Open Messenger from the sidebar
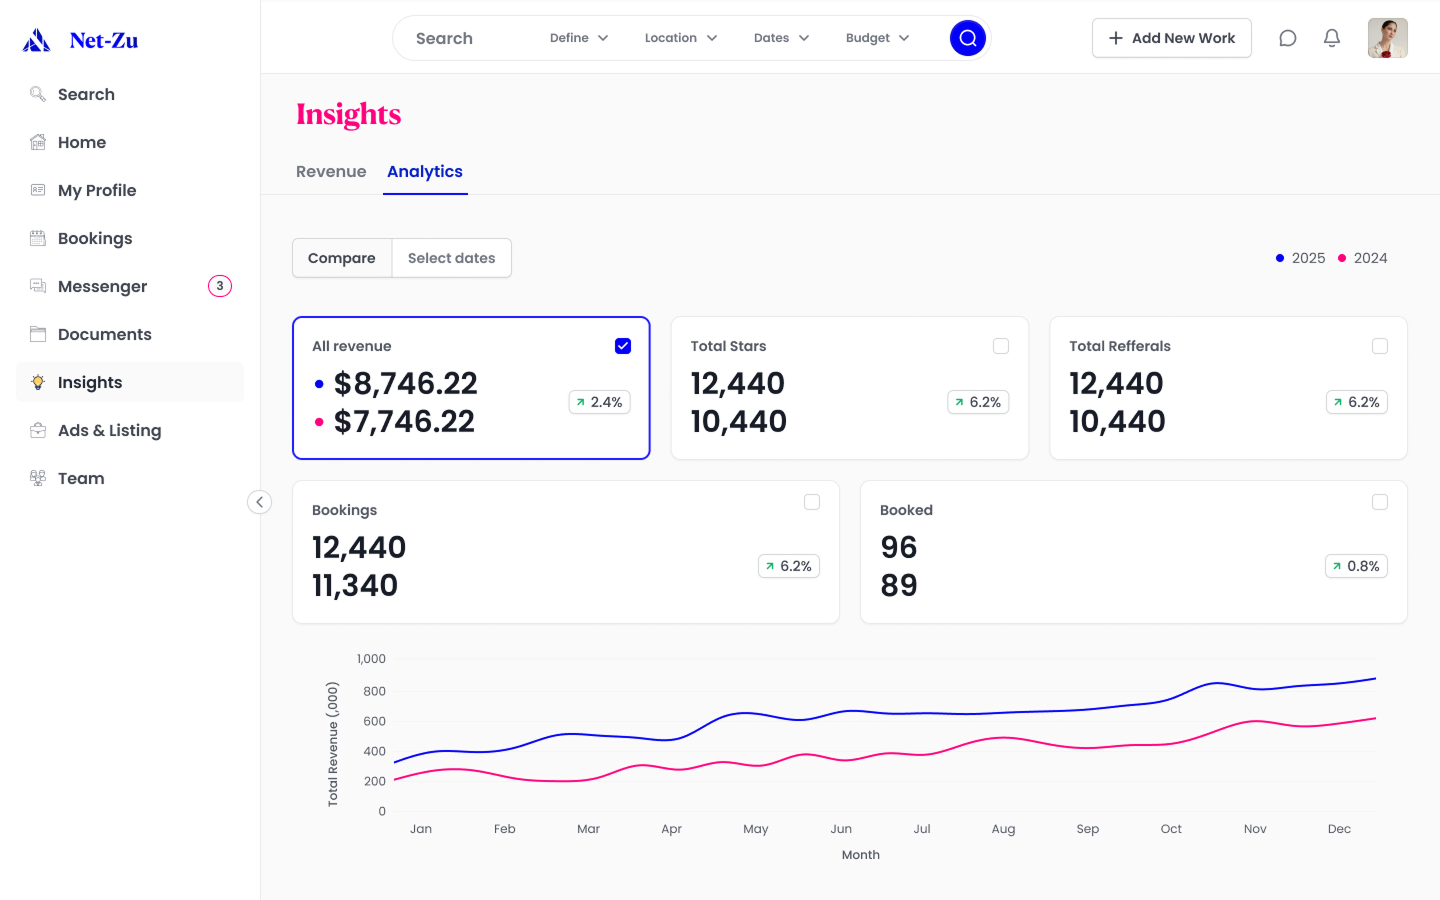1440x900 pixels. 102,286
